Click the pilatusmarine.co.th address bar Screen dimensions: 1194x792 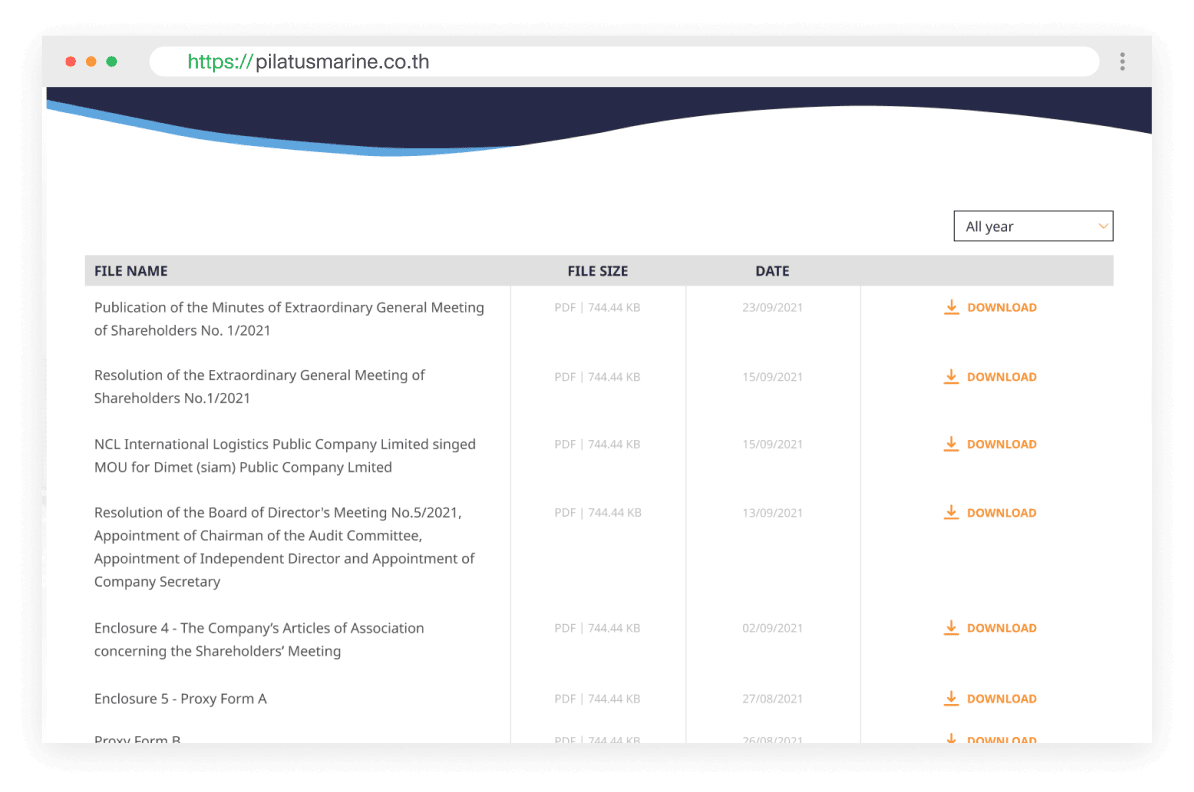tap(620, 62)
